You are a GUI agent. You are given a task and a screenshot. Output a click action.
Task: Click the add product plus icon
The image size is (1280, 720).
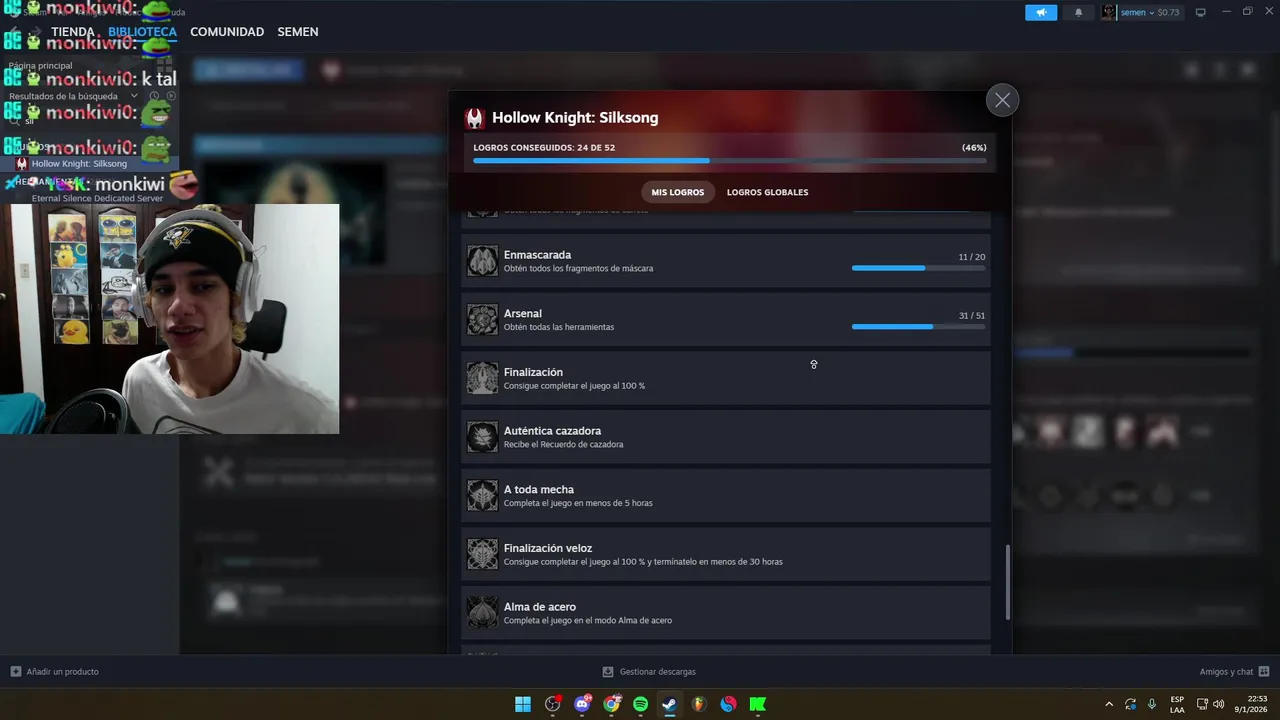tap(16, 672)
